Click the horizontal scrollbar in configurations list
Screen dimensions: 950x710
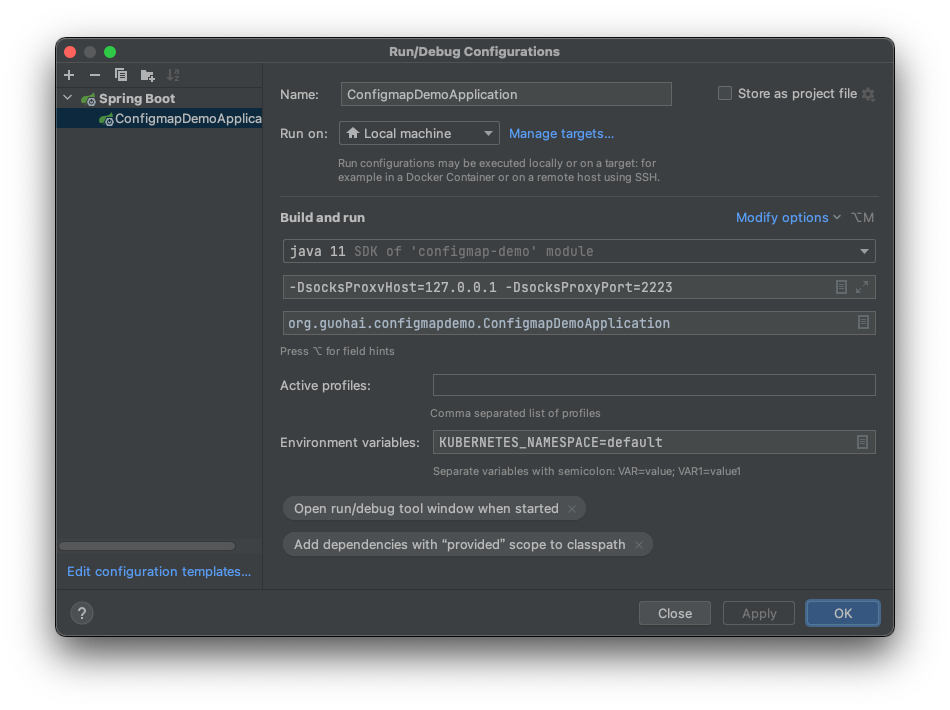tap(147, 546)
